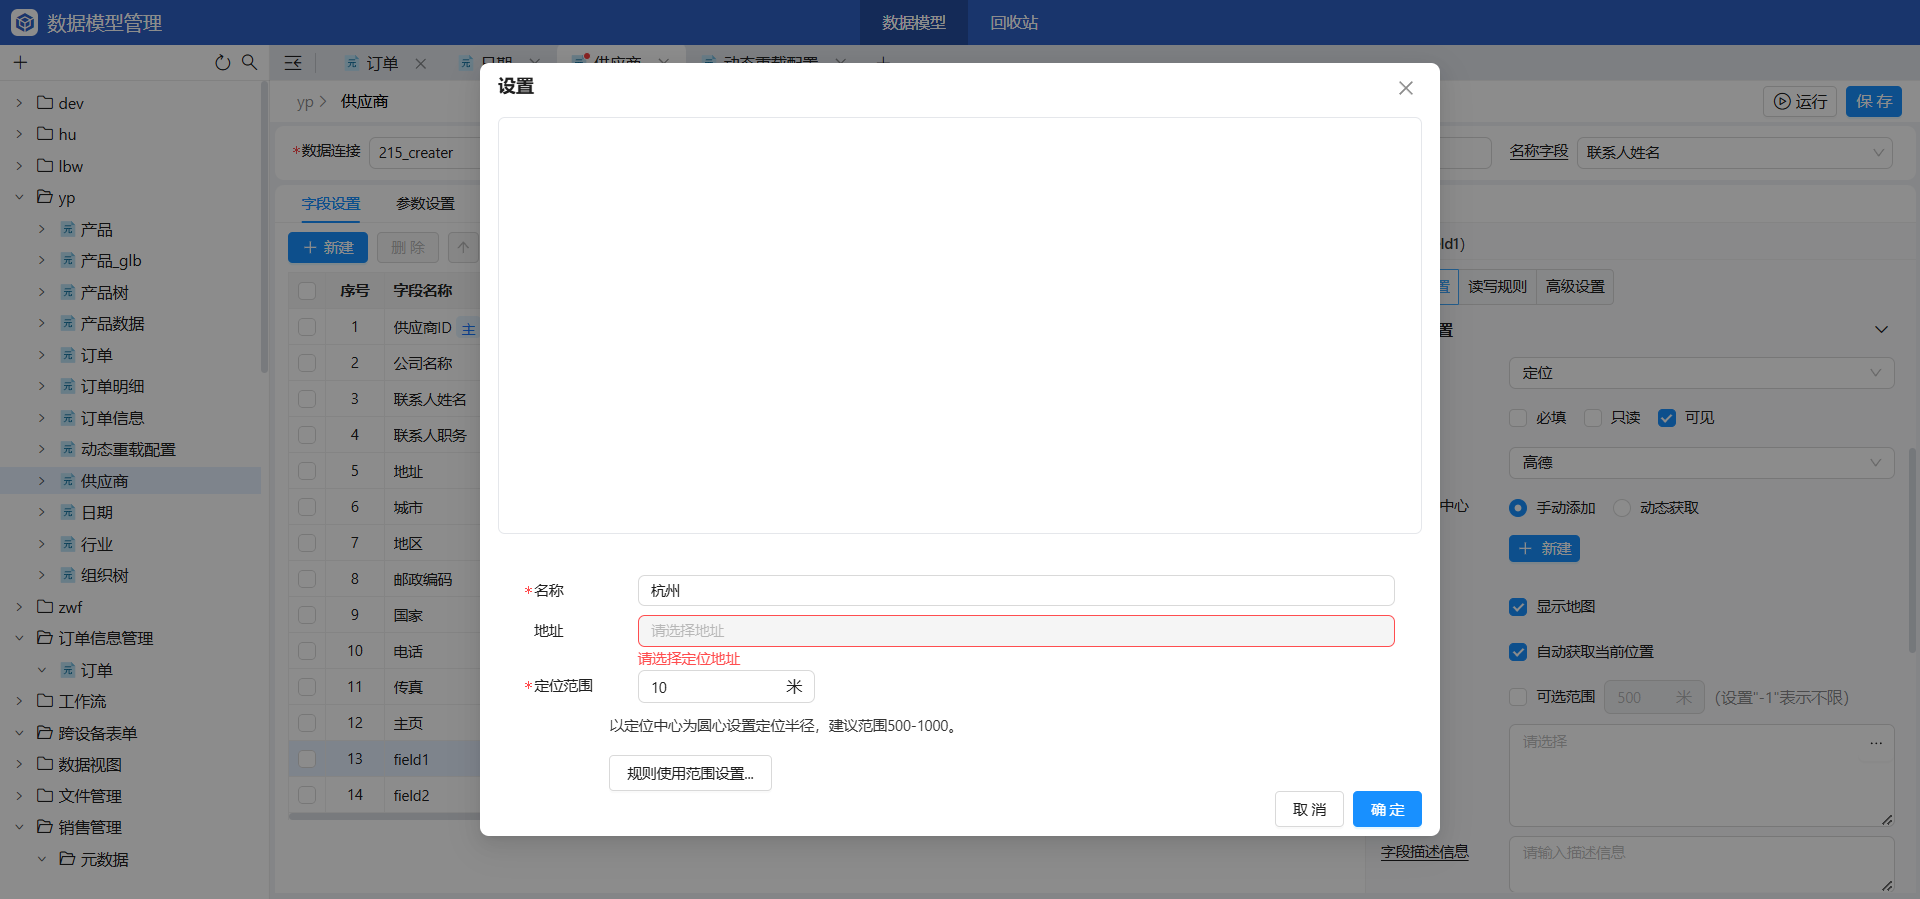Select the 动态获取 radio button

pos(1622,508)
